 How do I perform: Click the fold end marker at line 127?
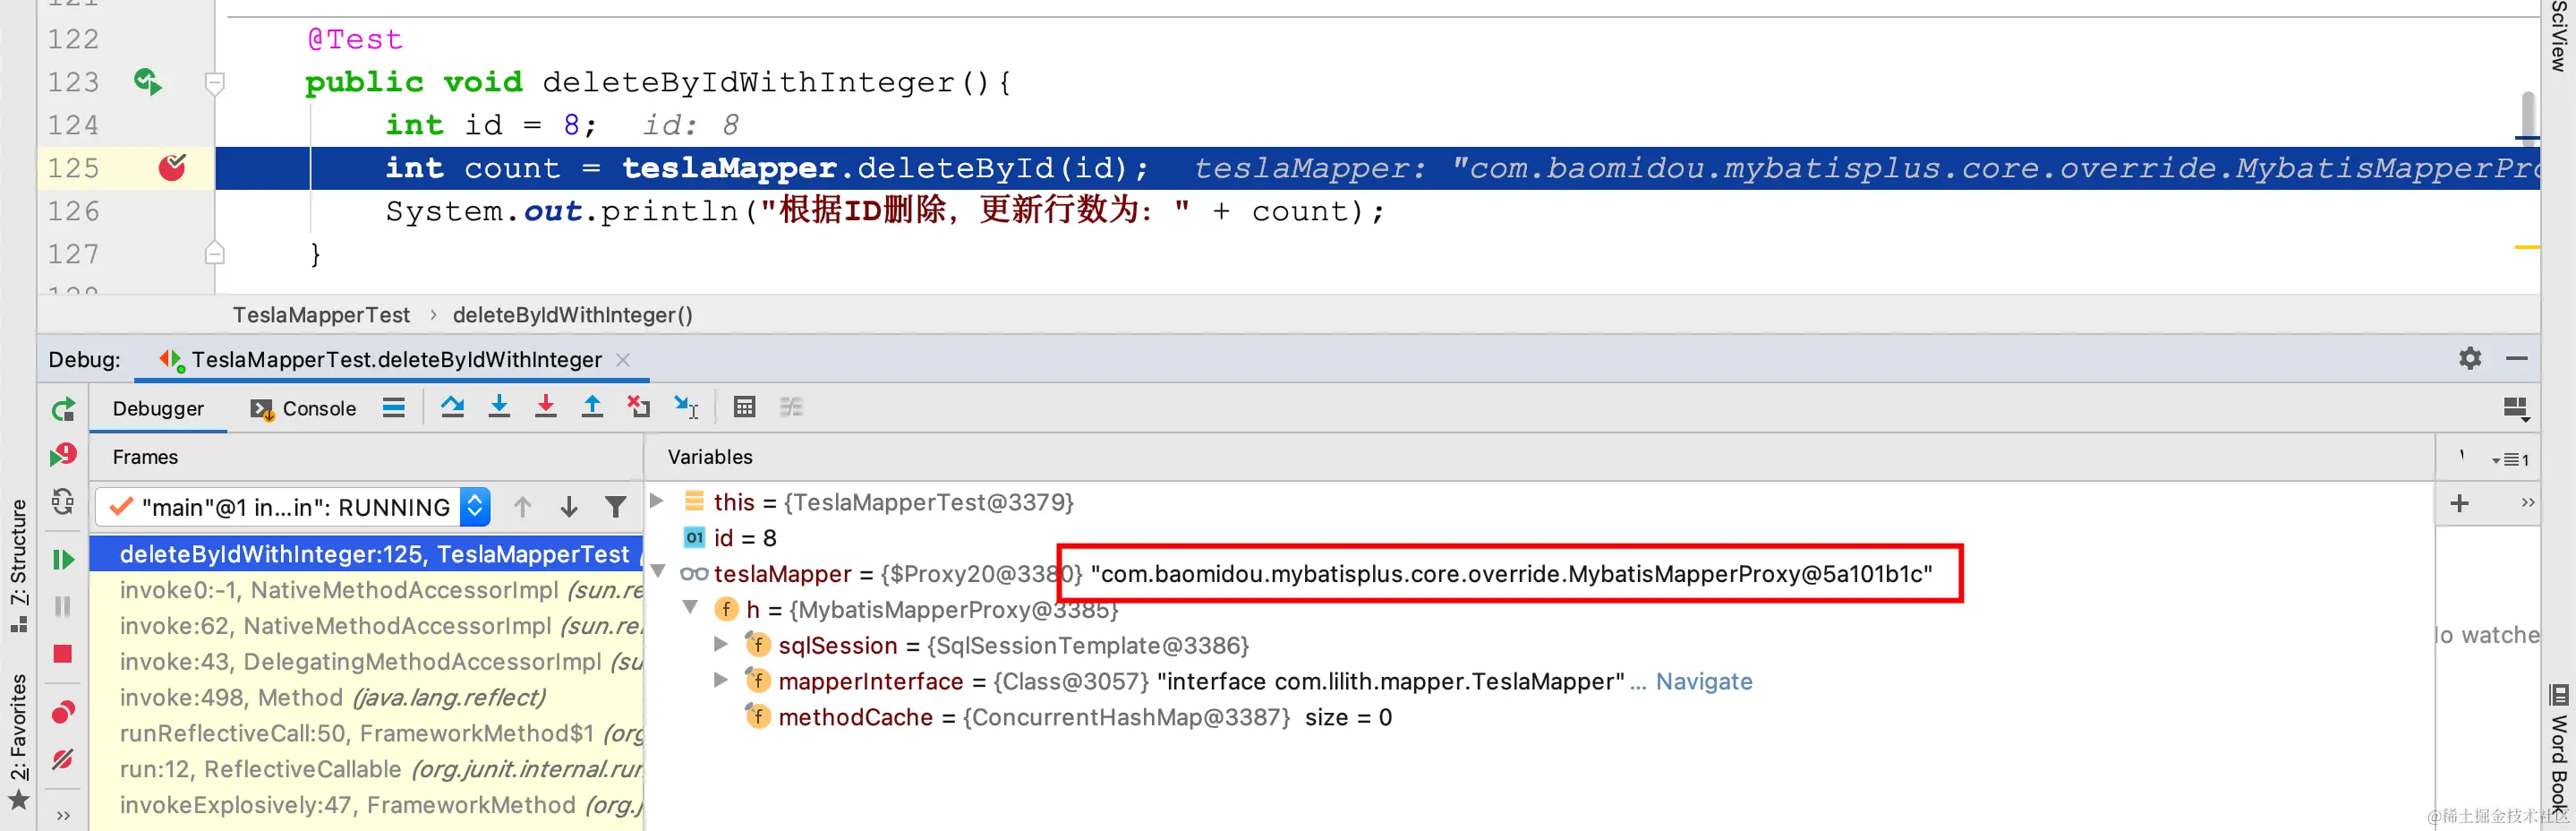pos(214,253)
